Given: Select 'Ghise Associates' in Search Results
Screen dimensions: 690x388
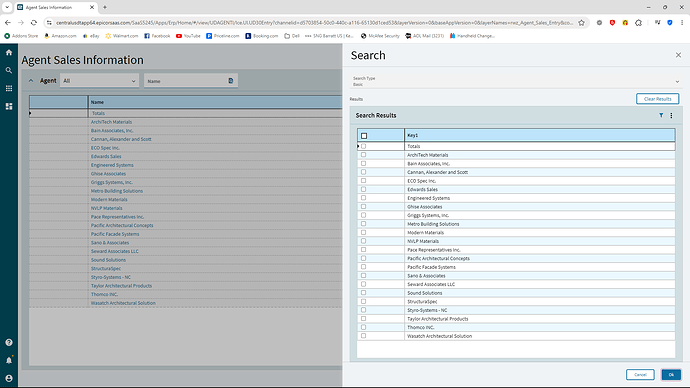Looking at the screenshot, I should [x=425, y=207].
